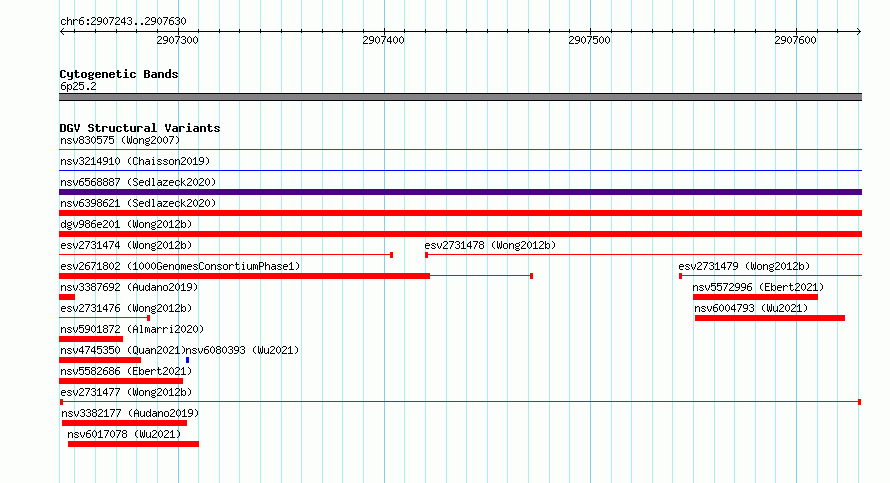The image size is (890, 483).
Task: Select the nsv3382177 (Audano2019) label
Action: pyautogui.click(x=130, y=413)
